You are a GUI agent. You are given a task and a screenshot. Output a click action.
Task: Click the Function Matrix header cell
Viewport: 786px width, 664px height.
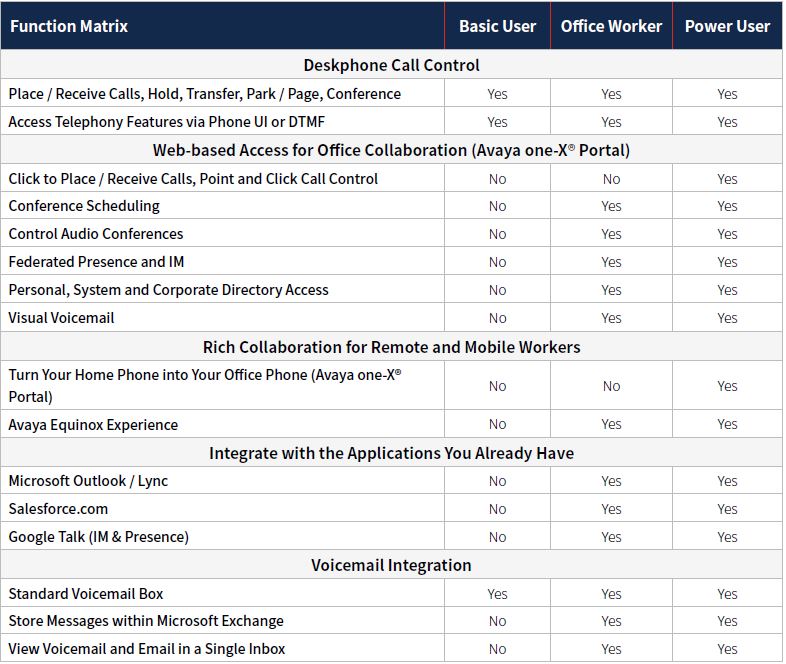69,26
